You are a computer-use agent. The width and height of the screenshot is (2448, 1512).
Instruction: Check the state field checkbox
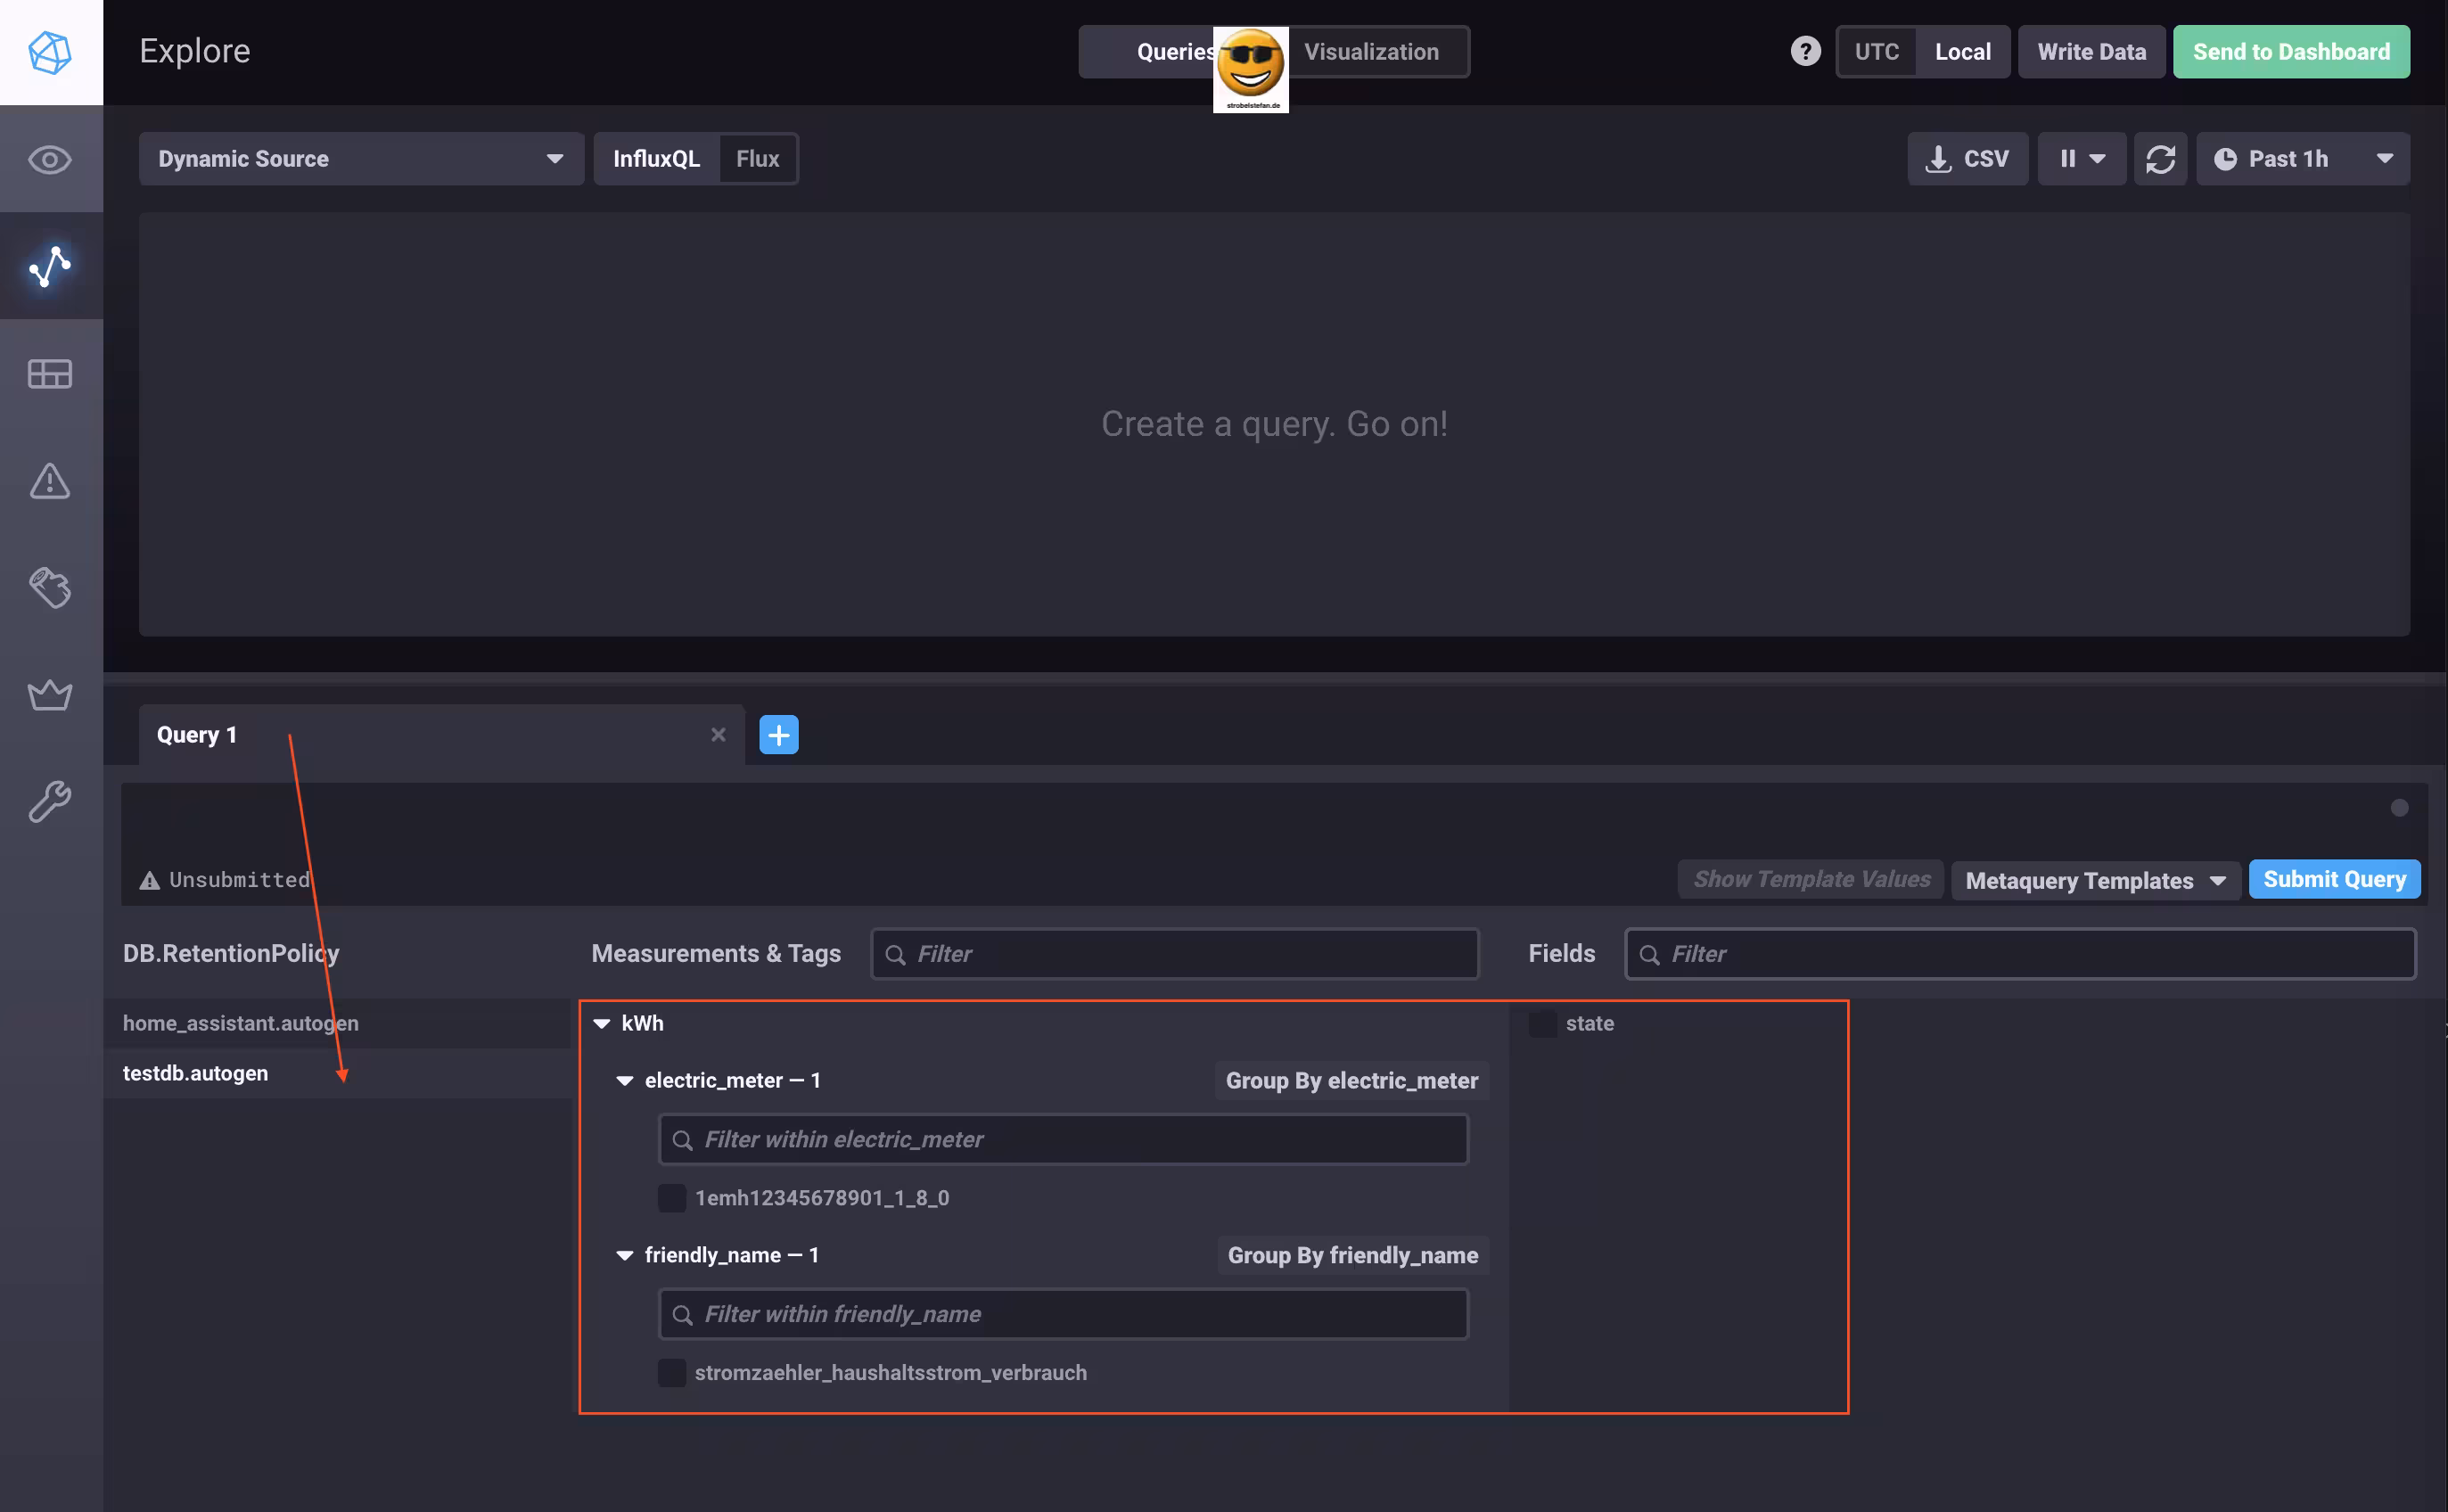click(x=1540, y=1023)
